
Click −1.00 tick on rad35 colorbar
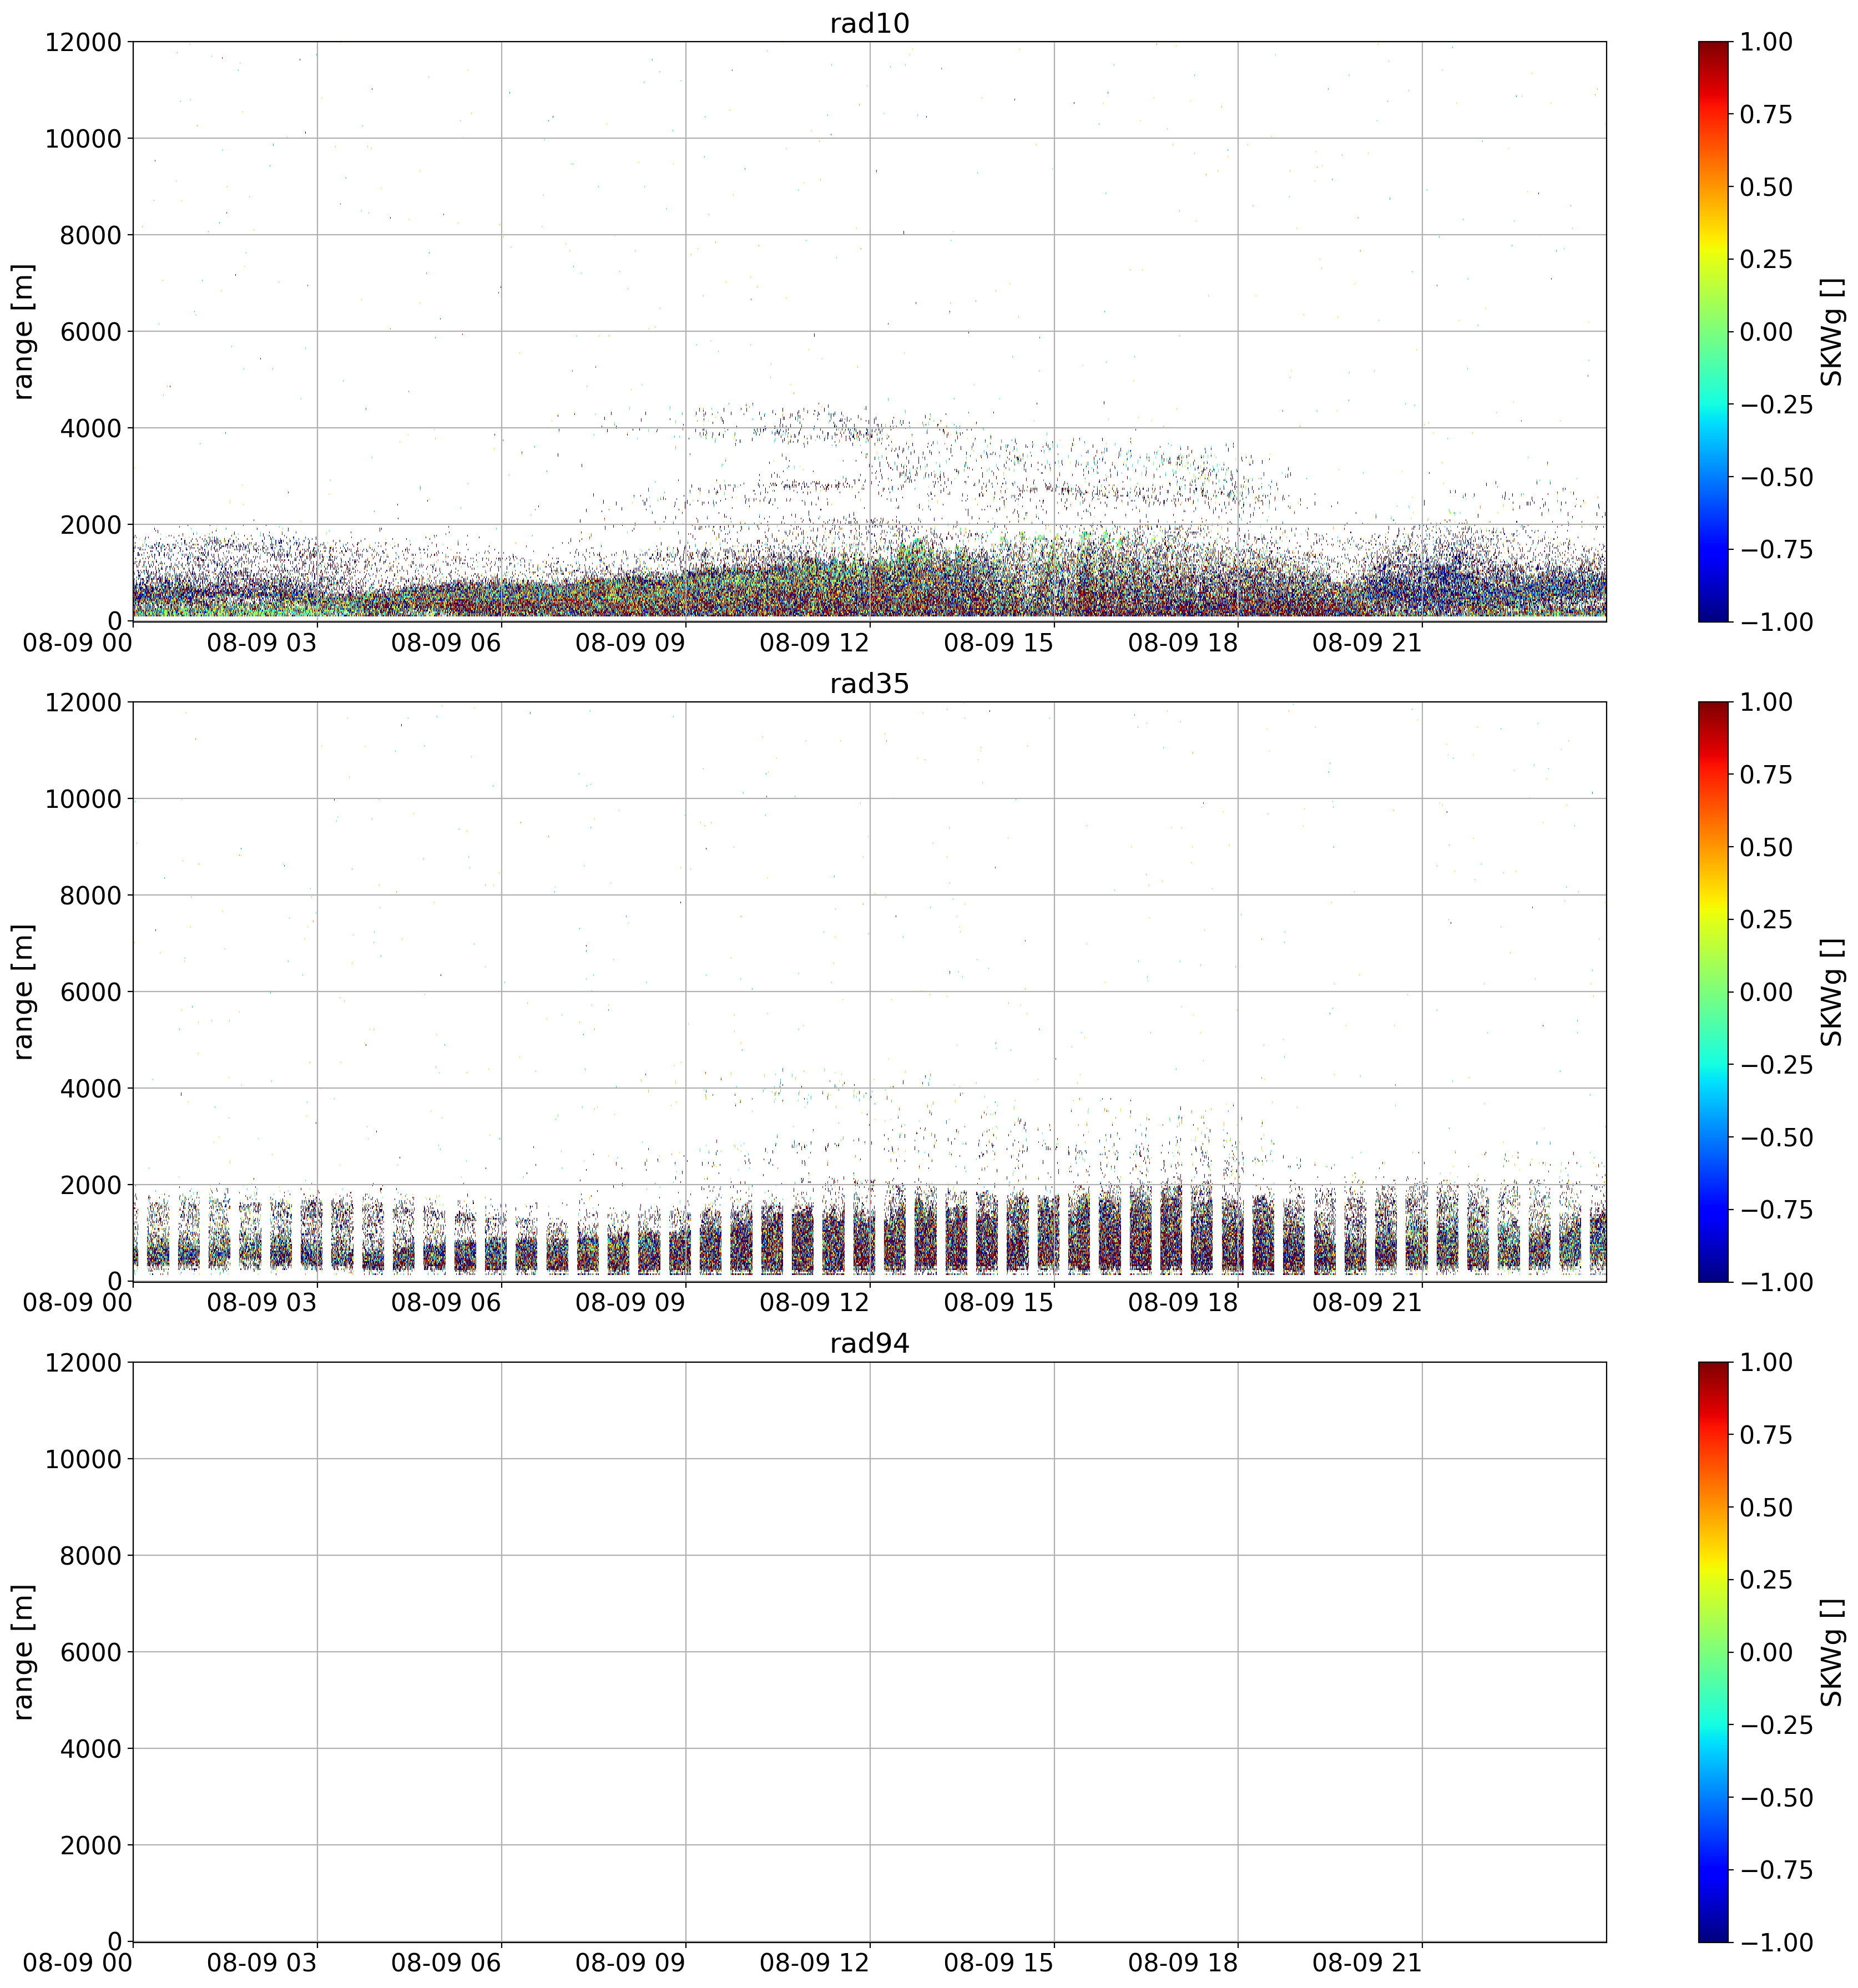tap(1776, 1282)
